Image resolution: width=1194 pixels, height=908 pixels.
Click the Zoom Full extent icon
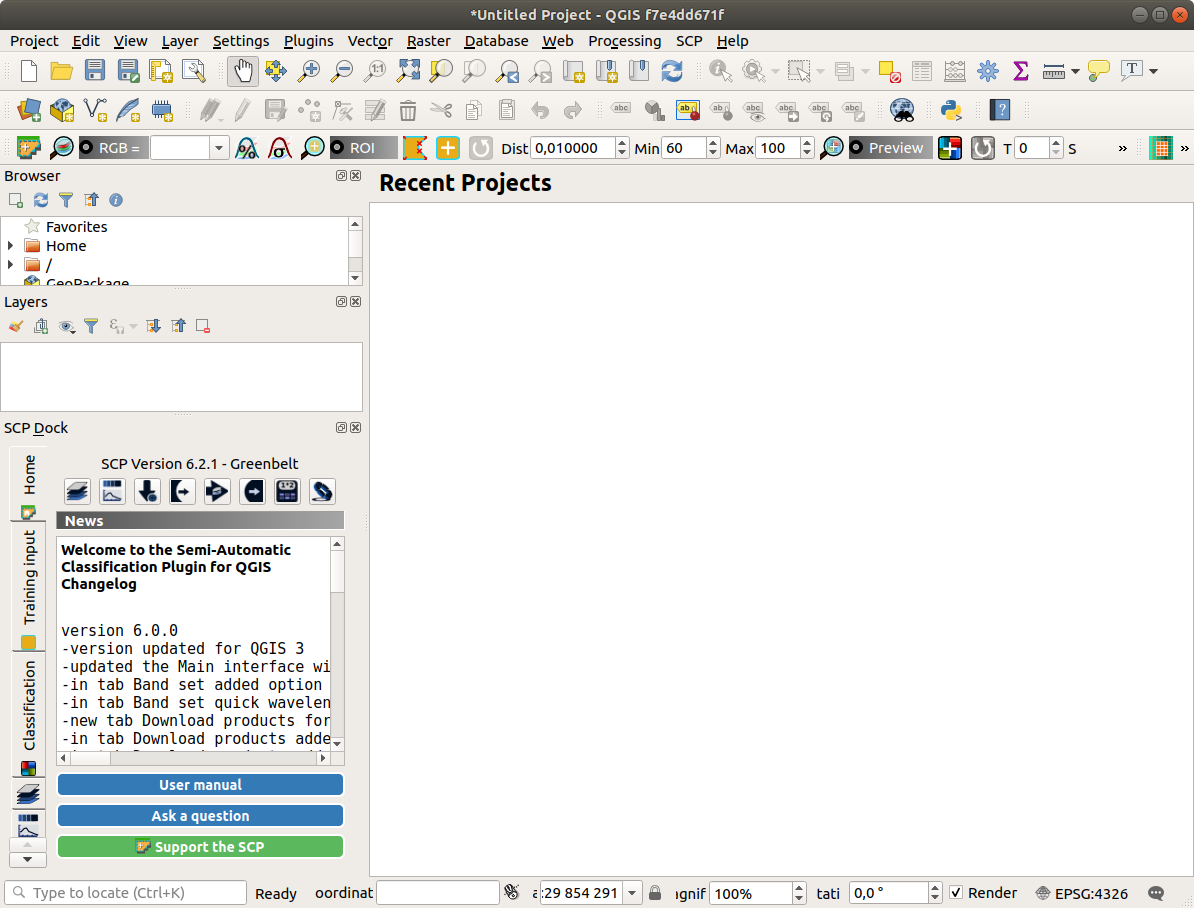click(x=408, y=70)
